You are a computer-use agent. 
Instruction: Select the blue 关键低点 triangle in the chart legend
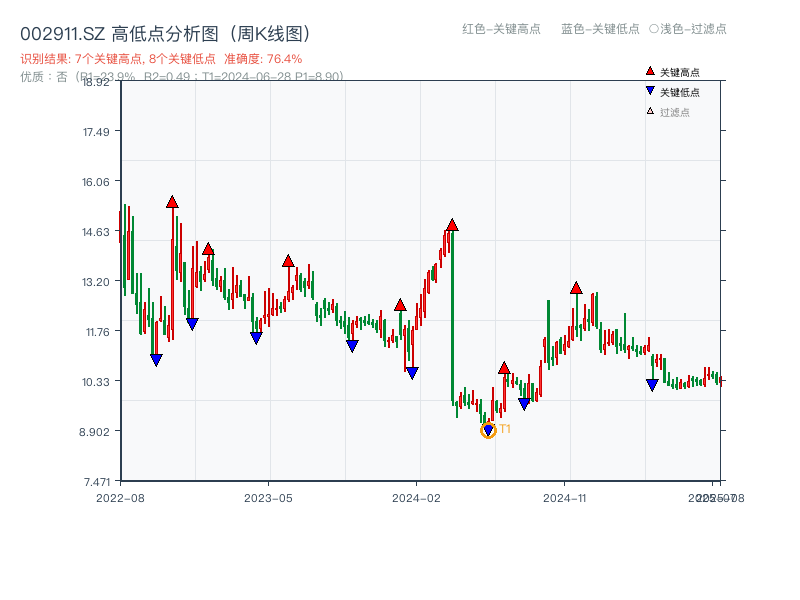[x=648, y=88]
